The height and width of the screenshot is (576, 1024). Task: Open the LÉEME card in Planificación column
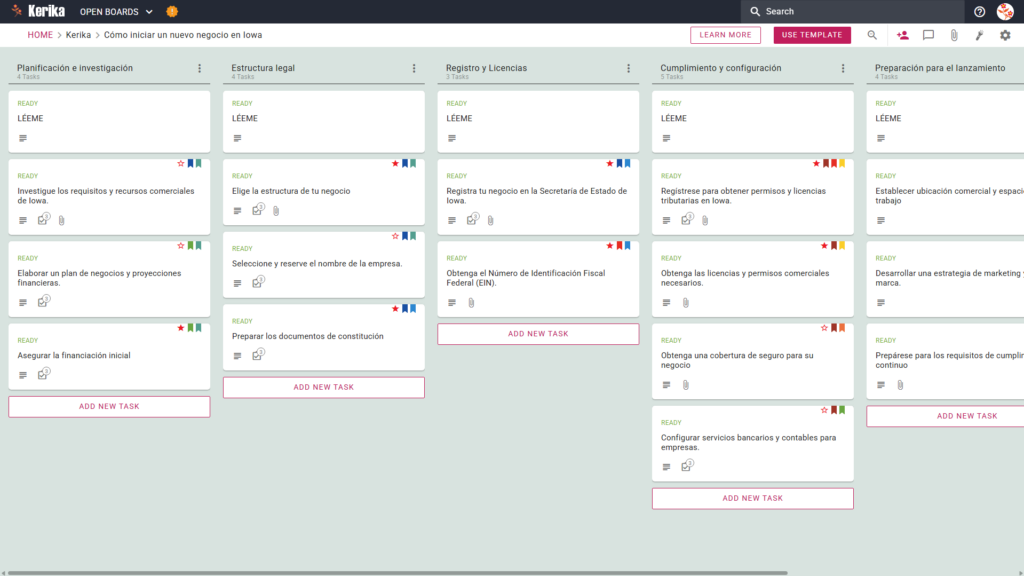point(109,121)
